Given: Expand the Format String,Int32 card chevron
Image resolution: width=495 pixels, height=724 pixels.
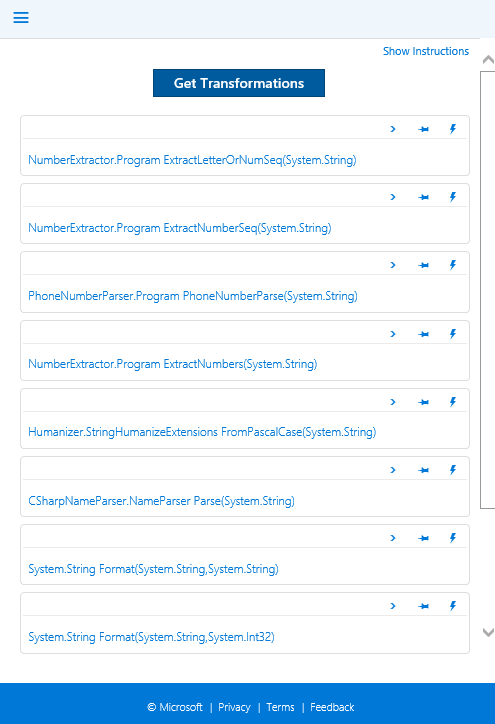Looking at the screenshot, I should [393, 606].
